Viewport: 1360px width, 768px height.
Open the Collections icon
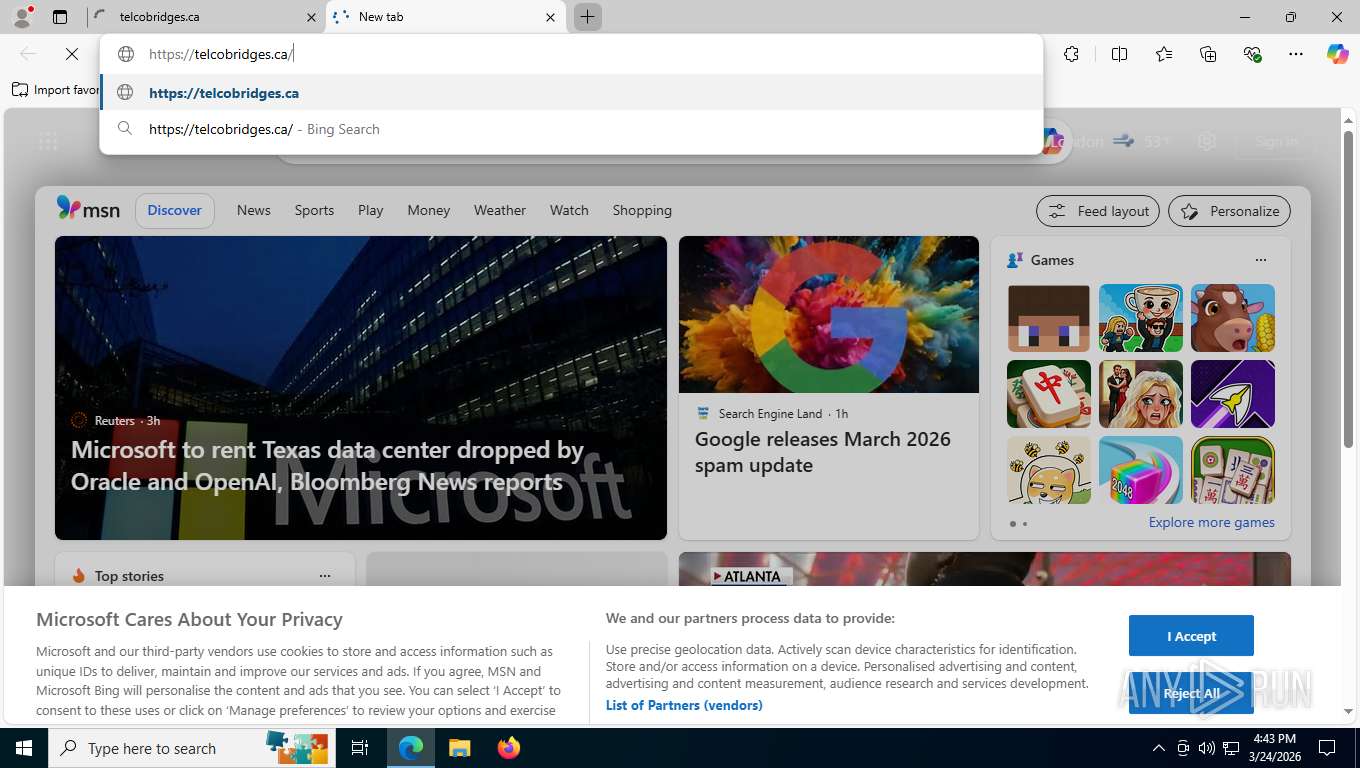pyautogui.click(x=1208, y=54)
